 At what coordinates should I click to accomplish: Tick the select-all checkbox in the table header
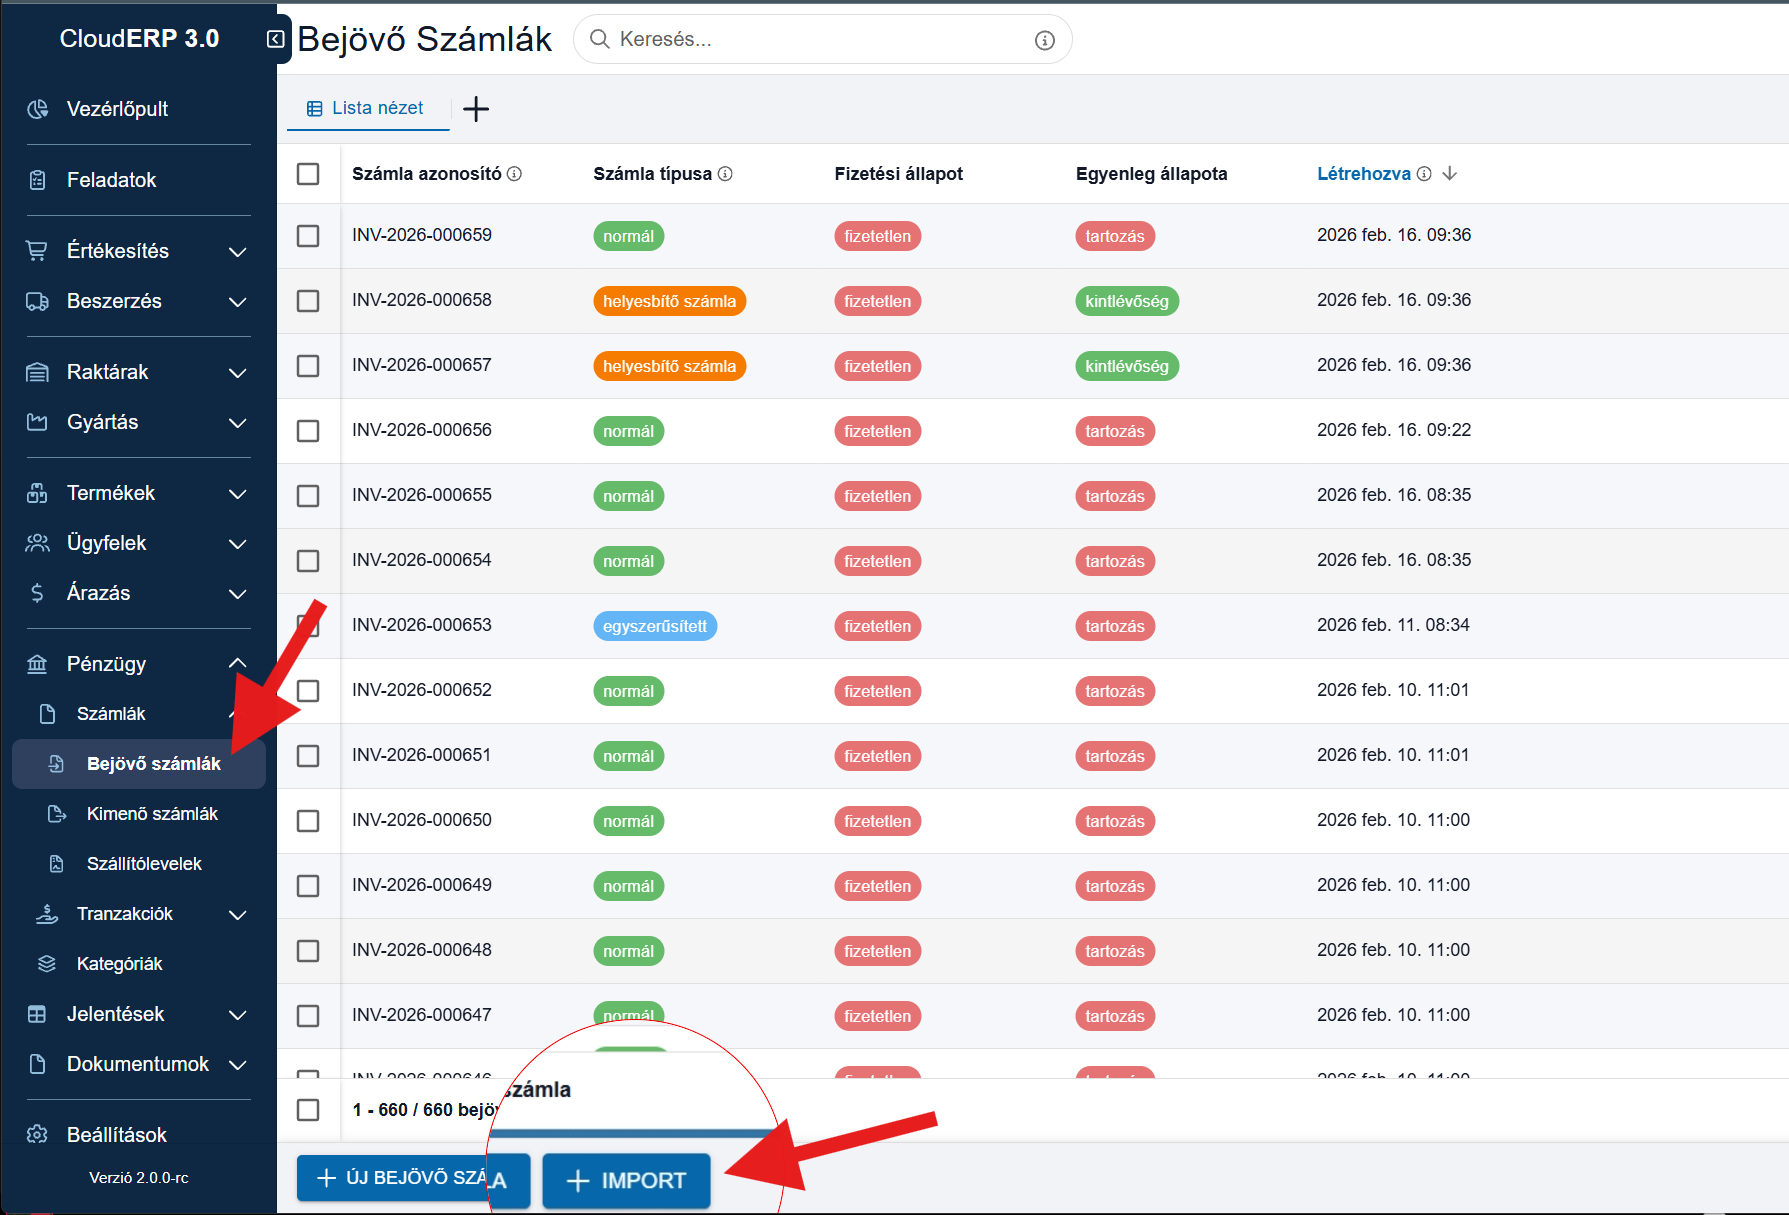pyautogui.click(x=308, y=174)
